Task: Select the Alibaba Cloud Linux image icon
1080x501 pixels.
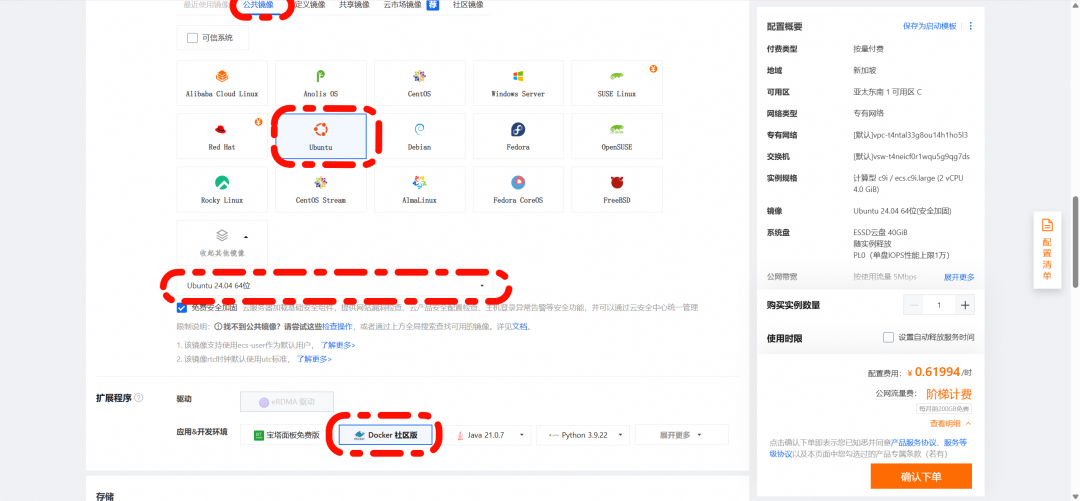Action: [x=222, y=76]
